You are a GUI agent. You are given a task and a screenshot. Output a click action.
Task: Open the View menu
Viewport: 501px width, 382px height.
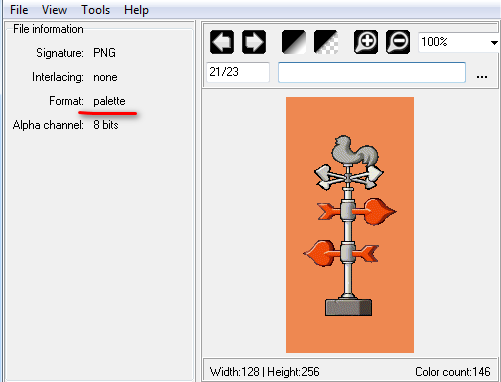tap(54, 10)
